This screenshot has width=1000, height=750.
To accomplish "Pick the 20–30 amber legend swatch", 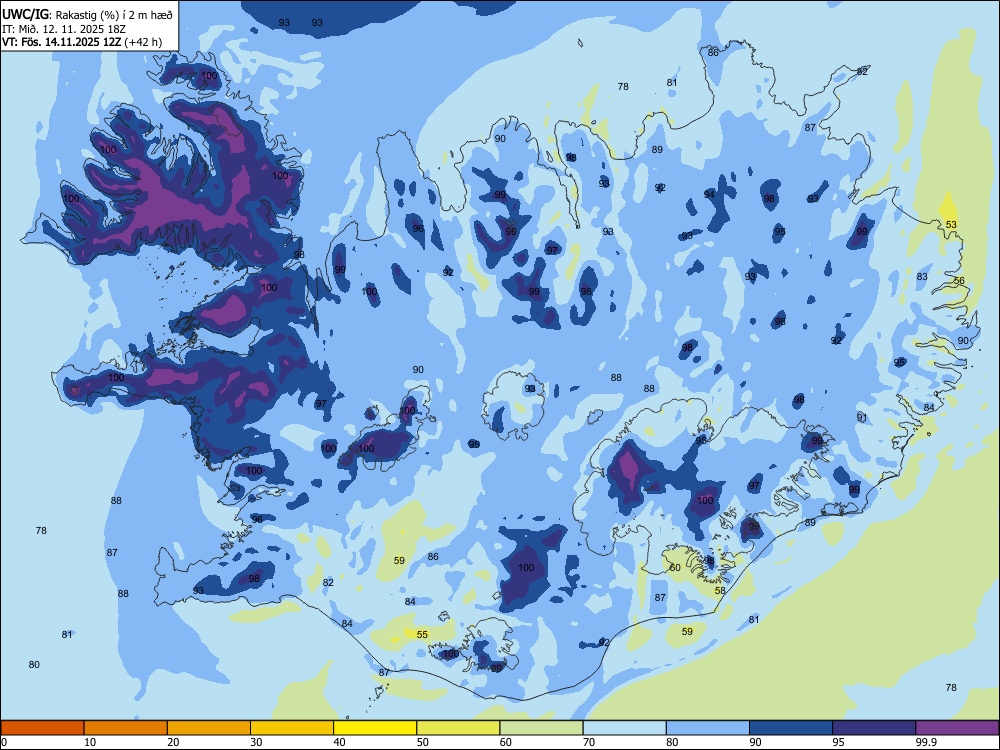I will tap(209, 728).
